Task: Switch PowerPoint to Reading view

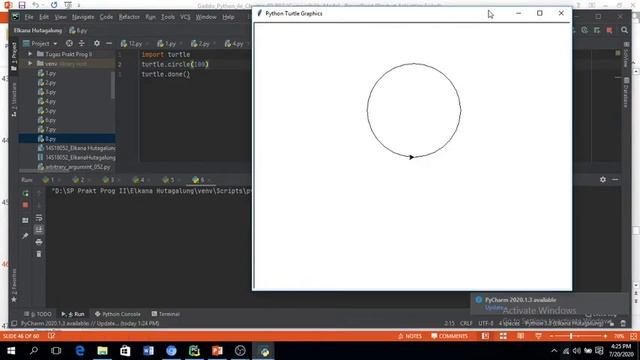Action: (521, 336)
